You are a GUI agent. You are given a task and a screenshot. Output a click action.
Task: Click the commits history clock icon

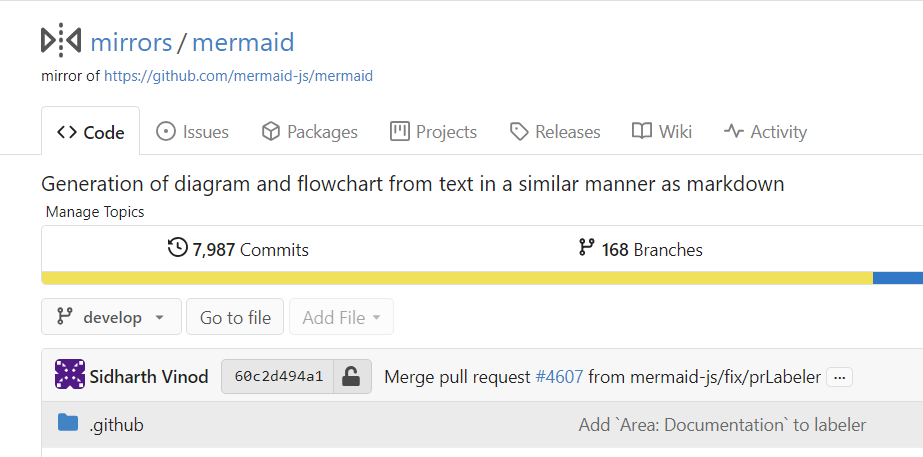177,248
